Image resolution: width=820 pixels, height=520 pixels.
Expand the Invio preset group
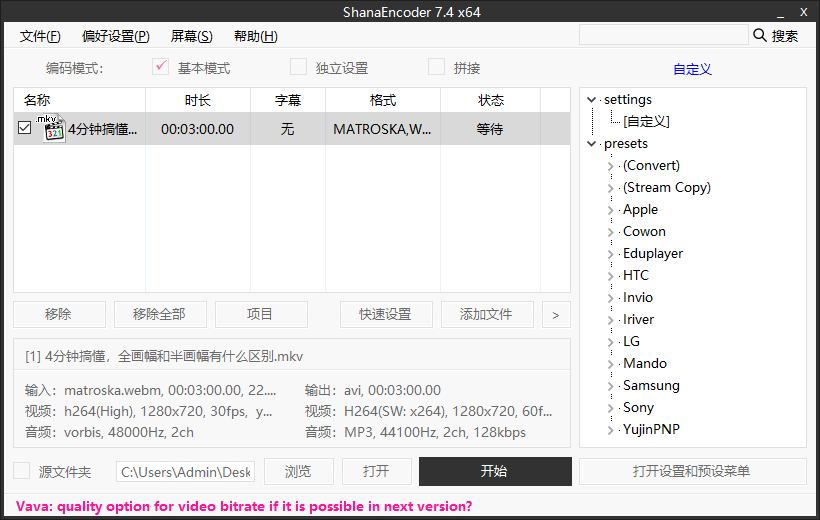(610, 298)
